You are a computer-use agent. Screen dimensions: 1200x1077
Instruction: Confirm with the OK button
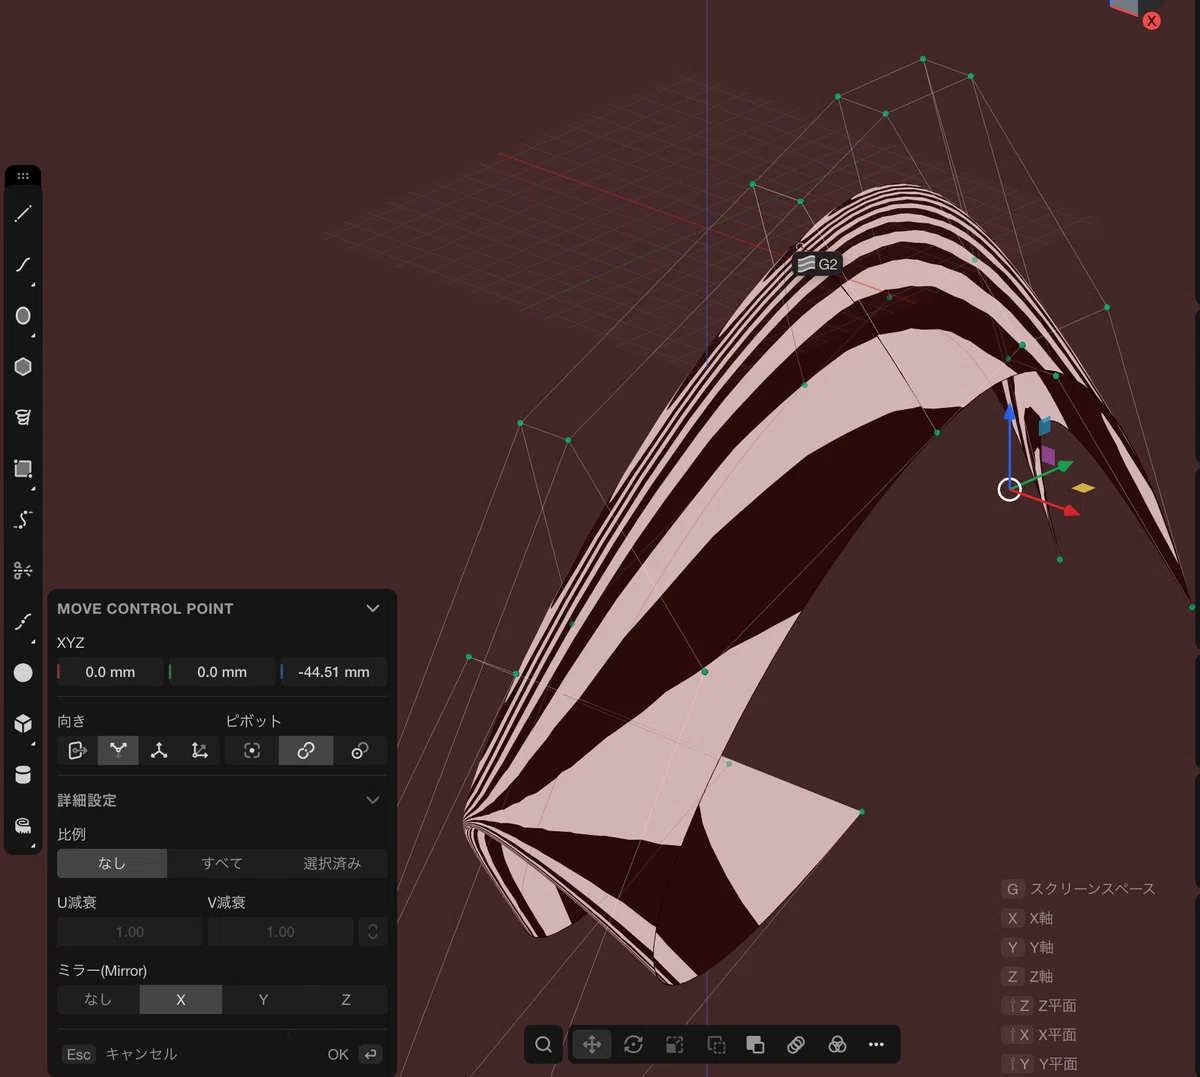tap(354, 1054)
